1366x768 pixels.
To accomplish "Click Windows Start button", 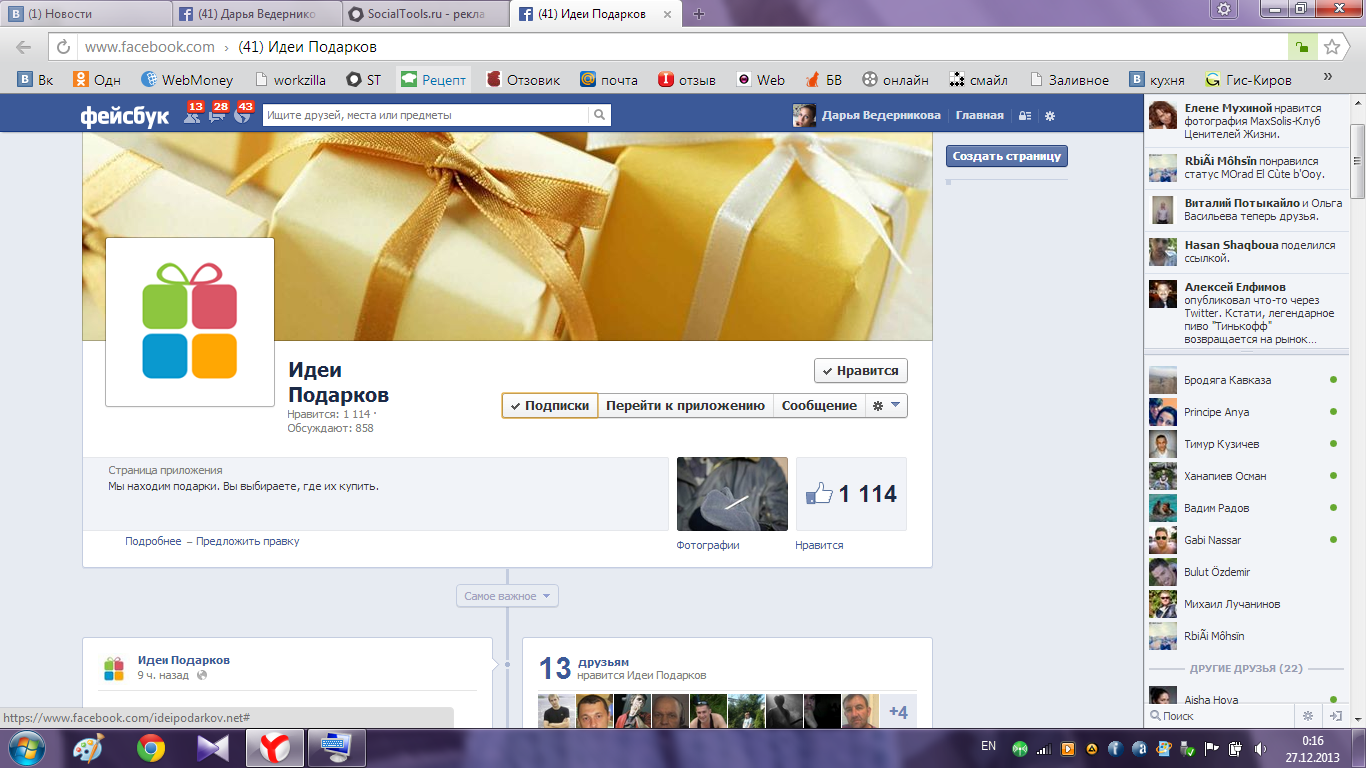I will click(26, 747).
